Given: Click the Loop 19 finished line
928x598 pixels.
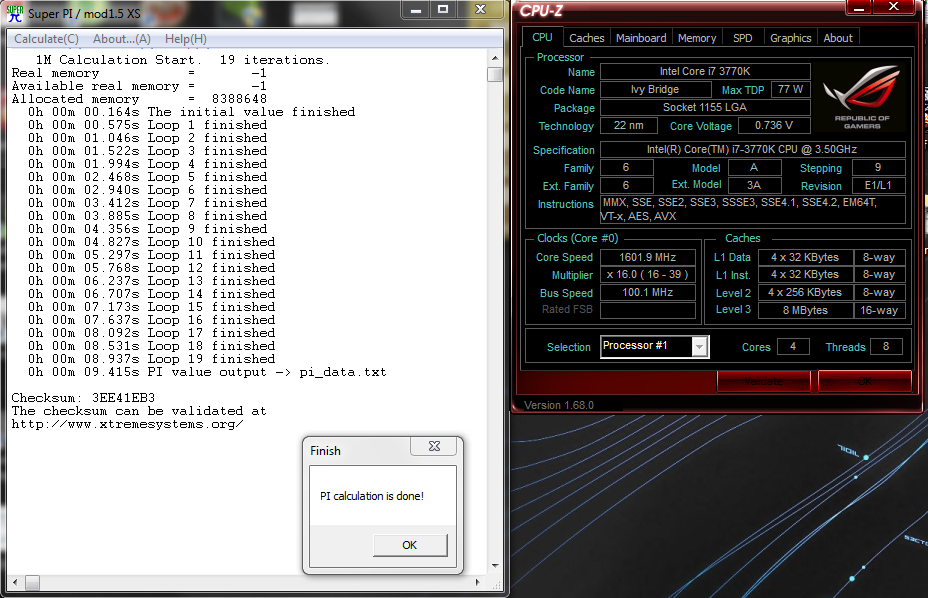Looking at the screenshot, I should [x=152, y=359].
